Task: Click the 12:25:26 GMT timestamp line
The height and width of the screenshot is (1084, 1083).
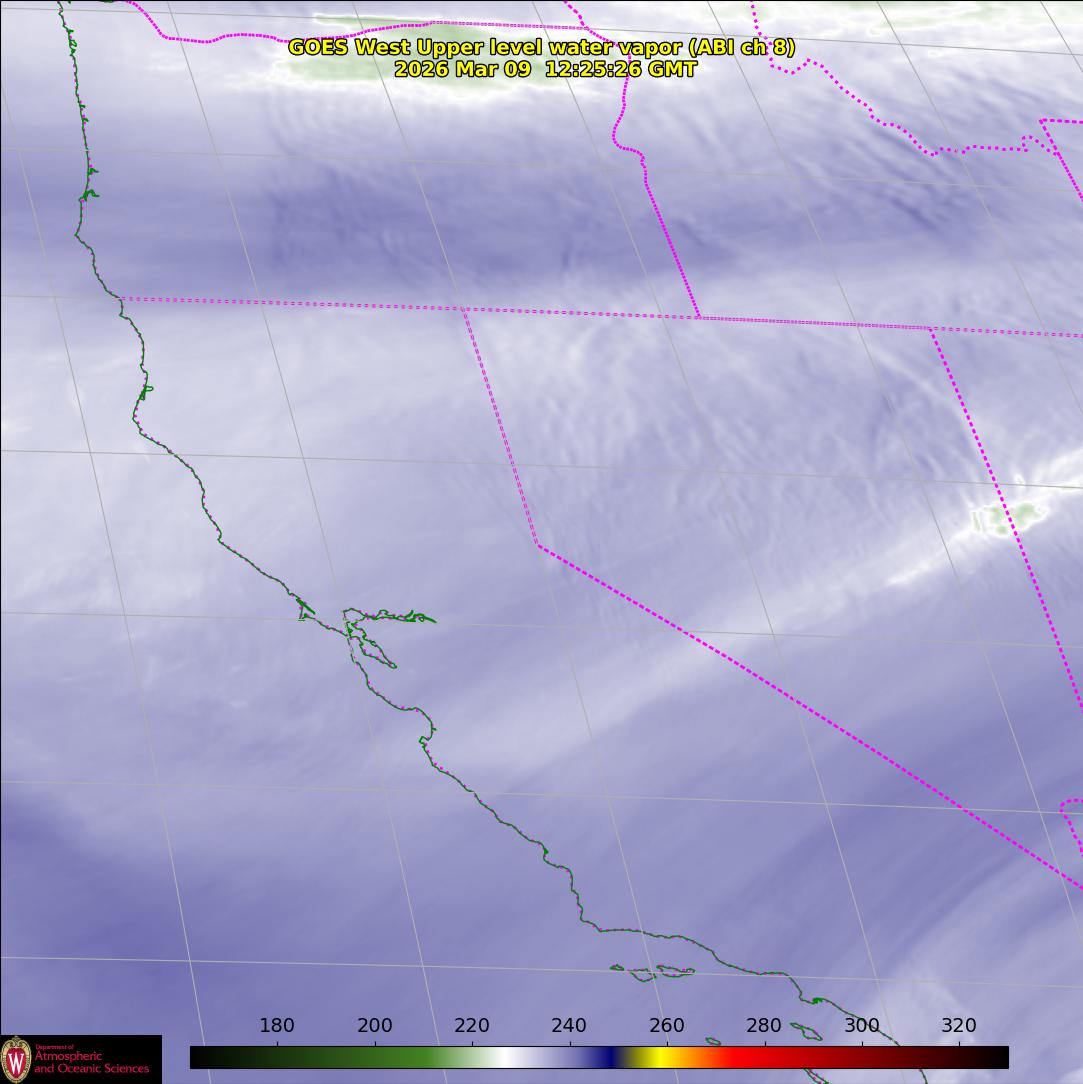Action: [545, 69]
